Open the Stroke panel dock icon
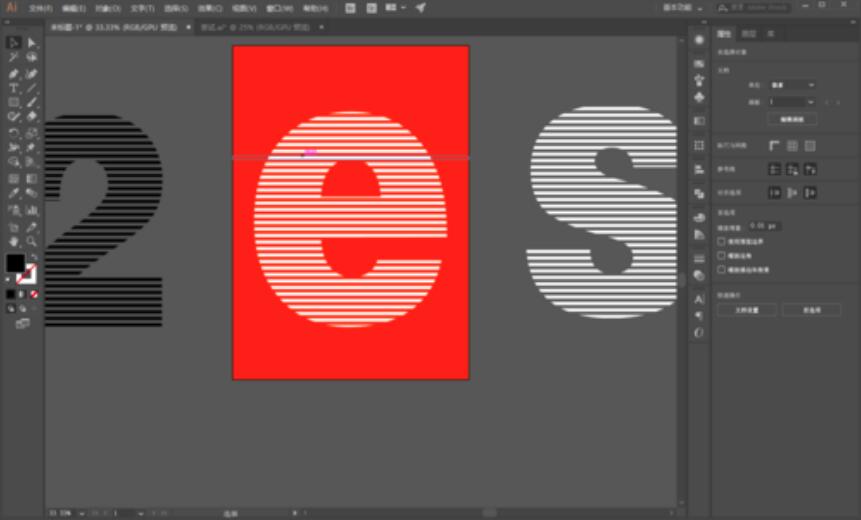 point(699,258)
